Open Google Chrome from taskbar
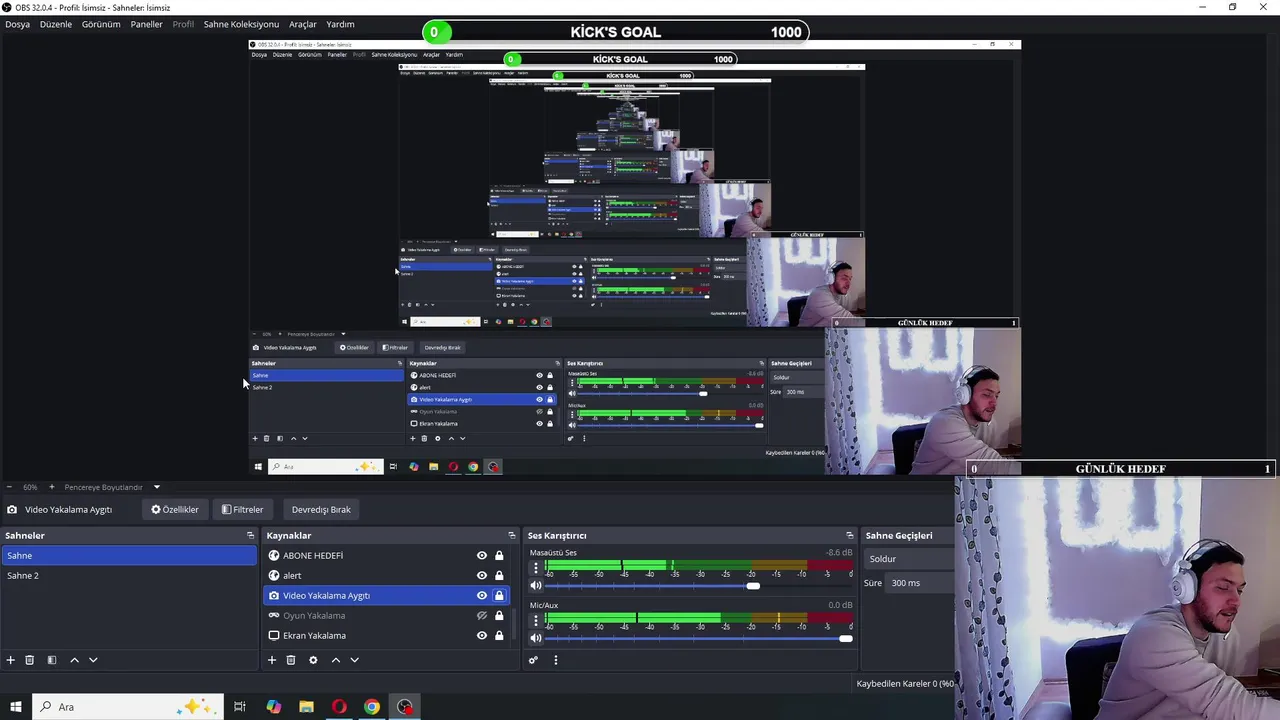The image size is (1280, 720). pyautogui.click(x=372, y=707)
